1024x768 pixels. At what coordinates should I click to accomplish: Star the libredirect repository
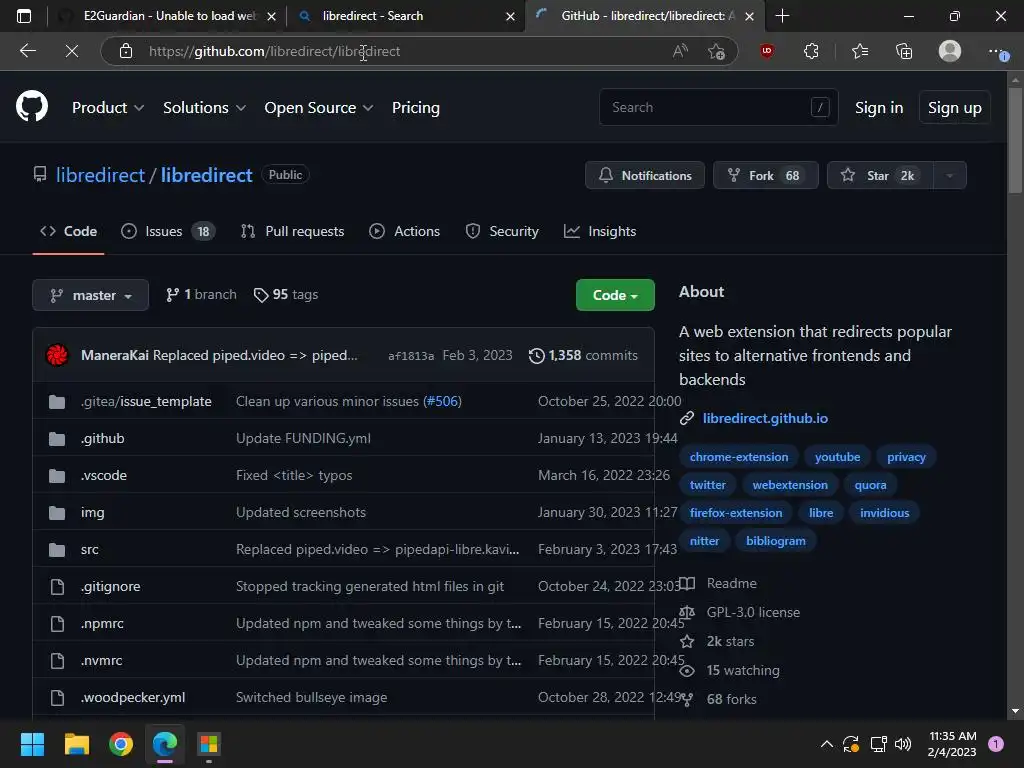(x=880, y=175)
